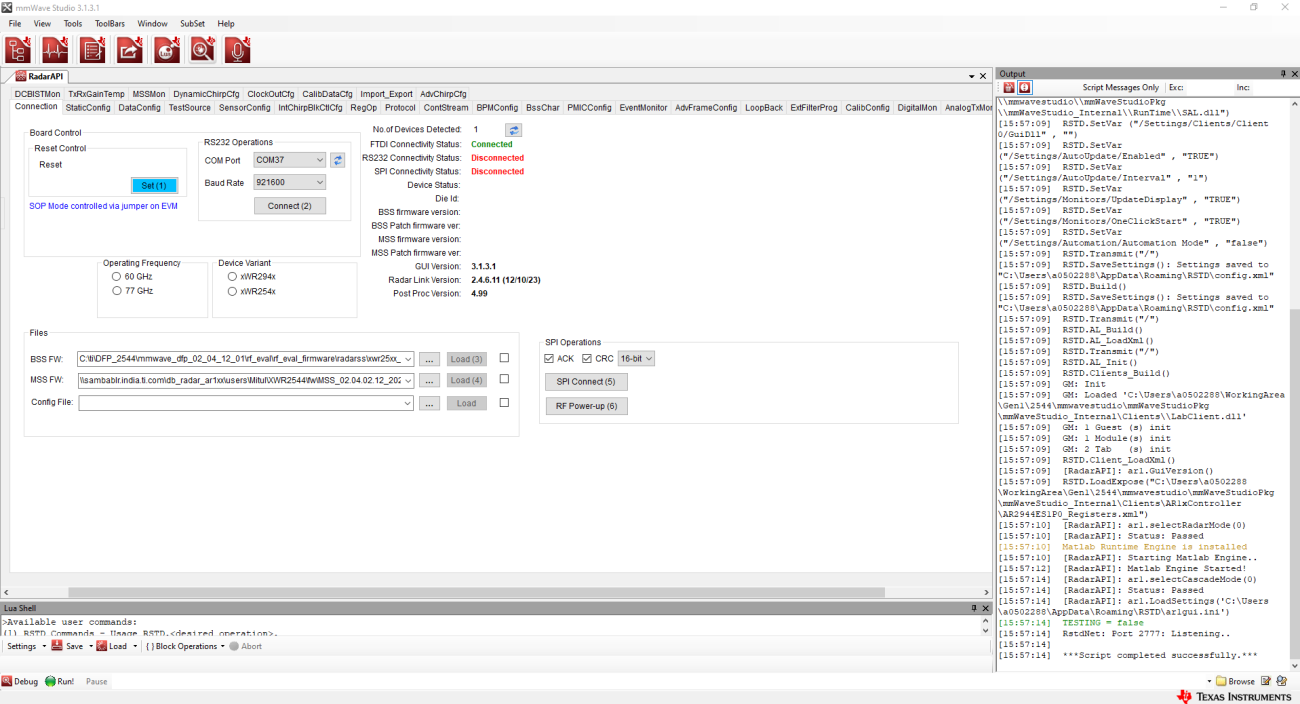Refresh the COM port list
The width and height of the screenshot is (1300, 704).
[x=338, y=160]
